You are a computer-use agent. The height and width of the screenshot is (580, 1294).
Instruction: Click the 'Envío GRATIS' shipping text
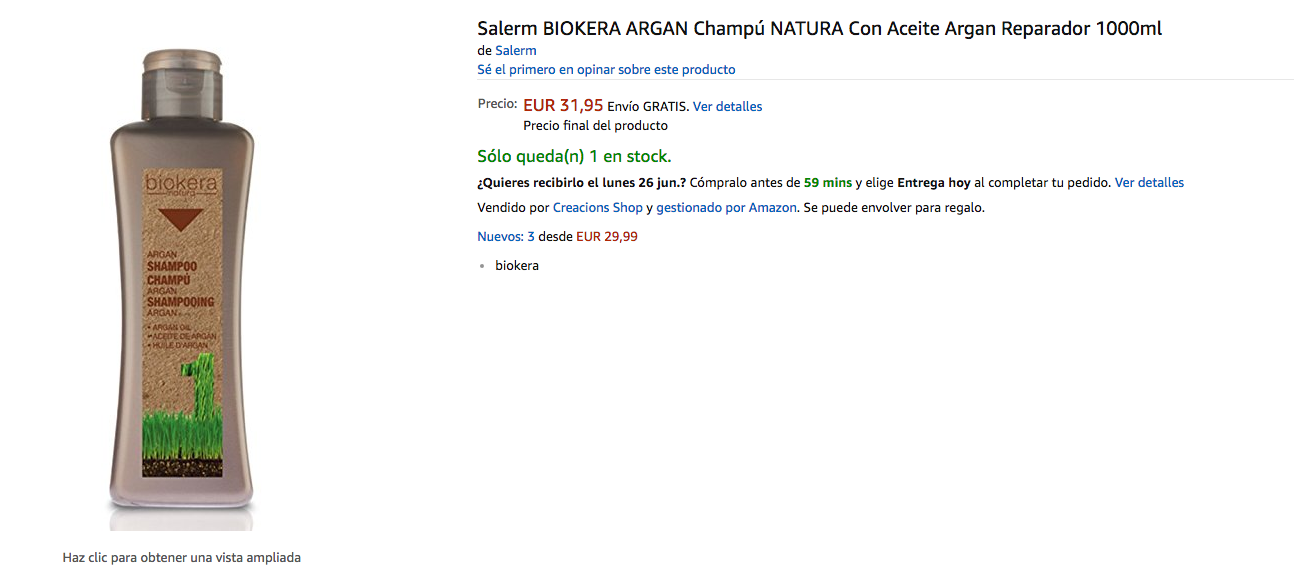pyautogui.click(x=648, y=107)
